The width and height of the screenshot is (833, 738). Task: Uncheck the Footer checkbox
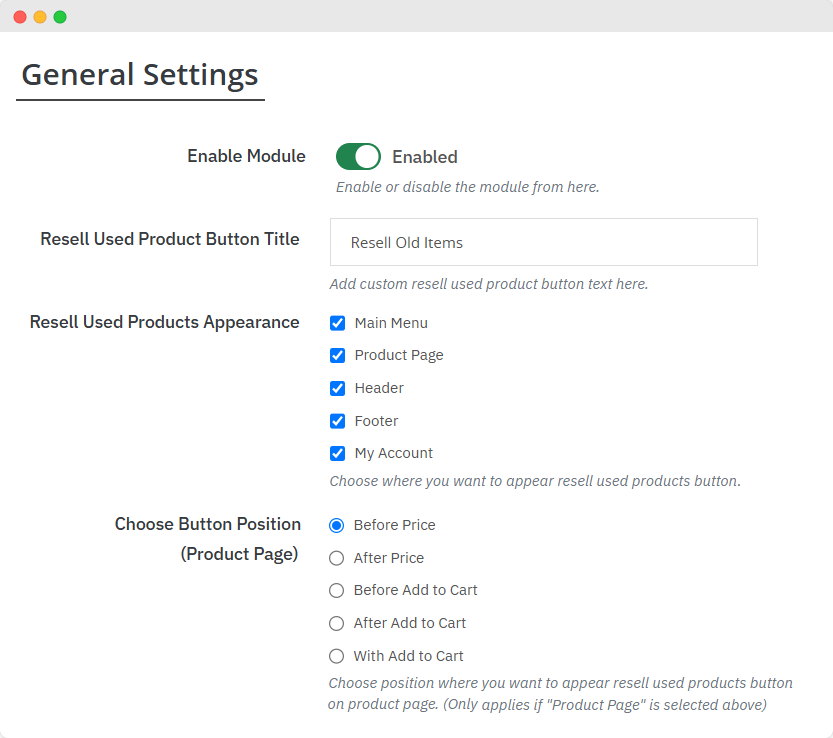coord(337,421)
